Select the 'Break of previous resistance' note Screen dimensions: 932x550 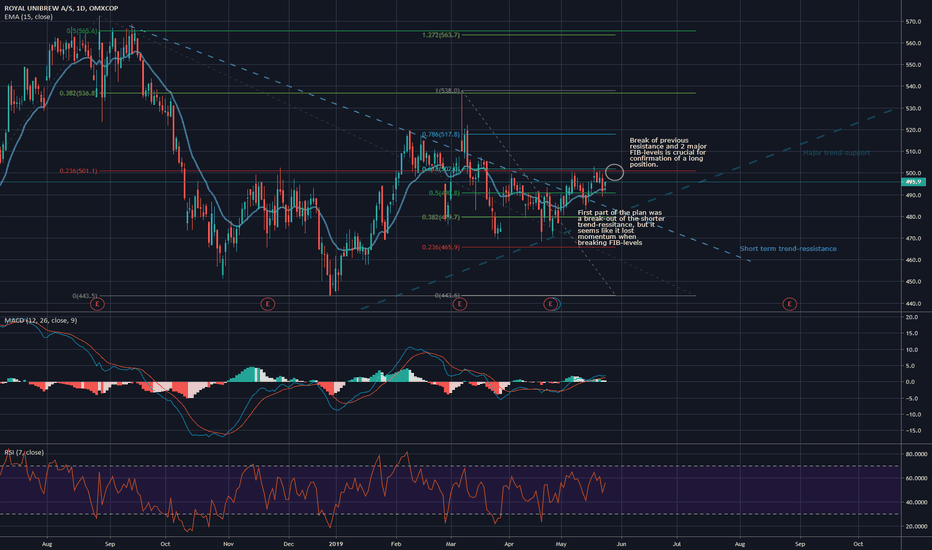pos(668,152)
